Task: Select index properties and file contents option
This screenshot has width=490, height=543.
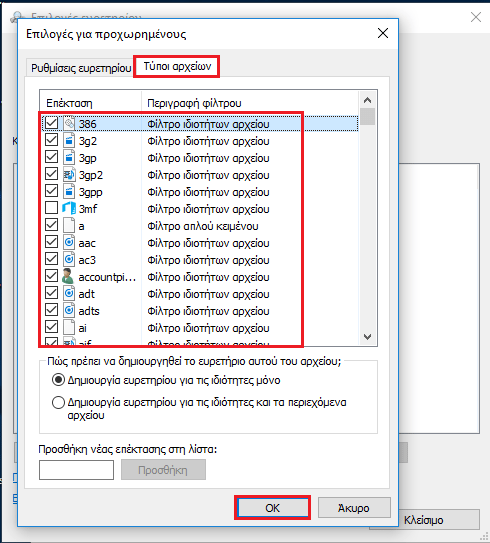Action: coord(58,402)
